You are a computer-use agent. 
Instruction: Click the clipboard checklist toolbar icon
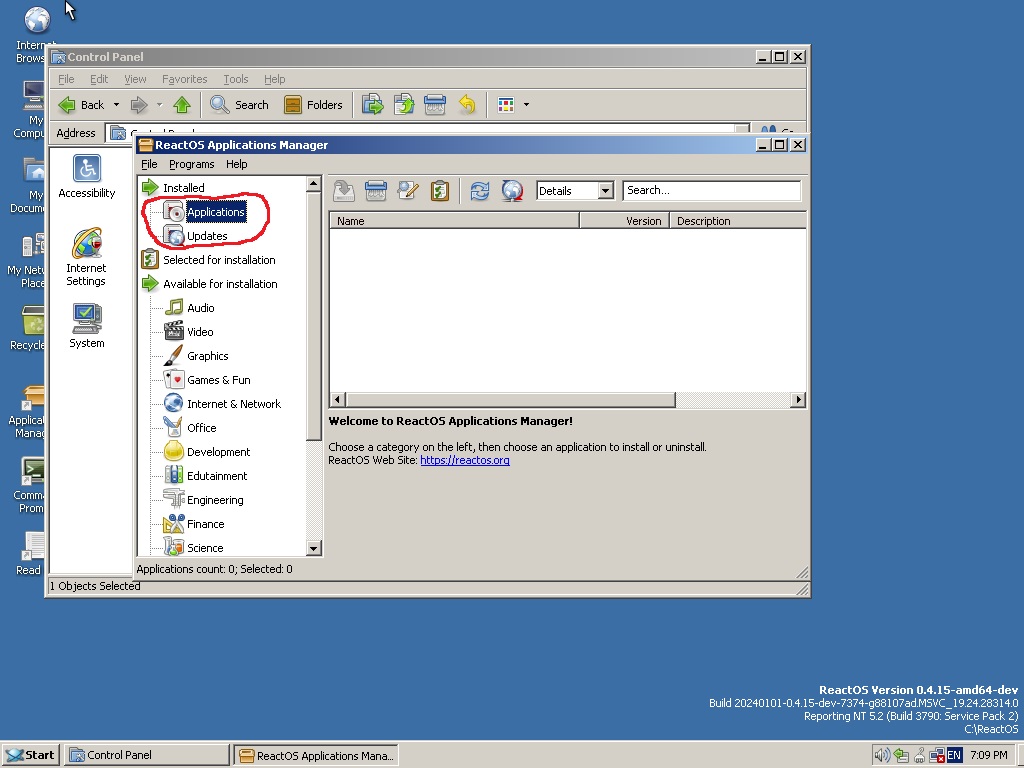click(x=440, y=191)
